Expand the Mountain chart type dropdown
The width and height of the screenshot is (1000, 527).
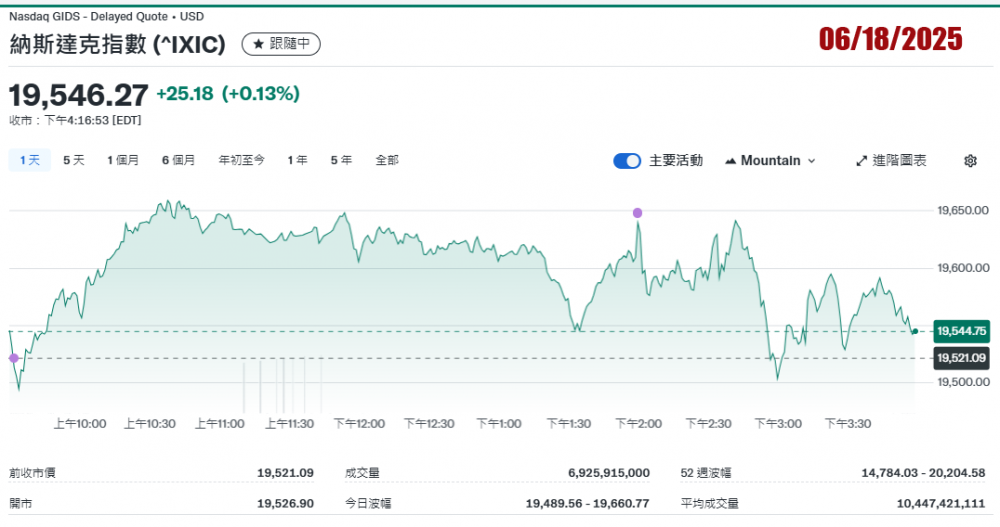pyautogui.click(x=811, y=161)
